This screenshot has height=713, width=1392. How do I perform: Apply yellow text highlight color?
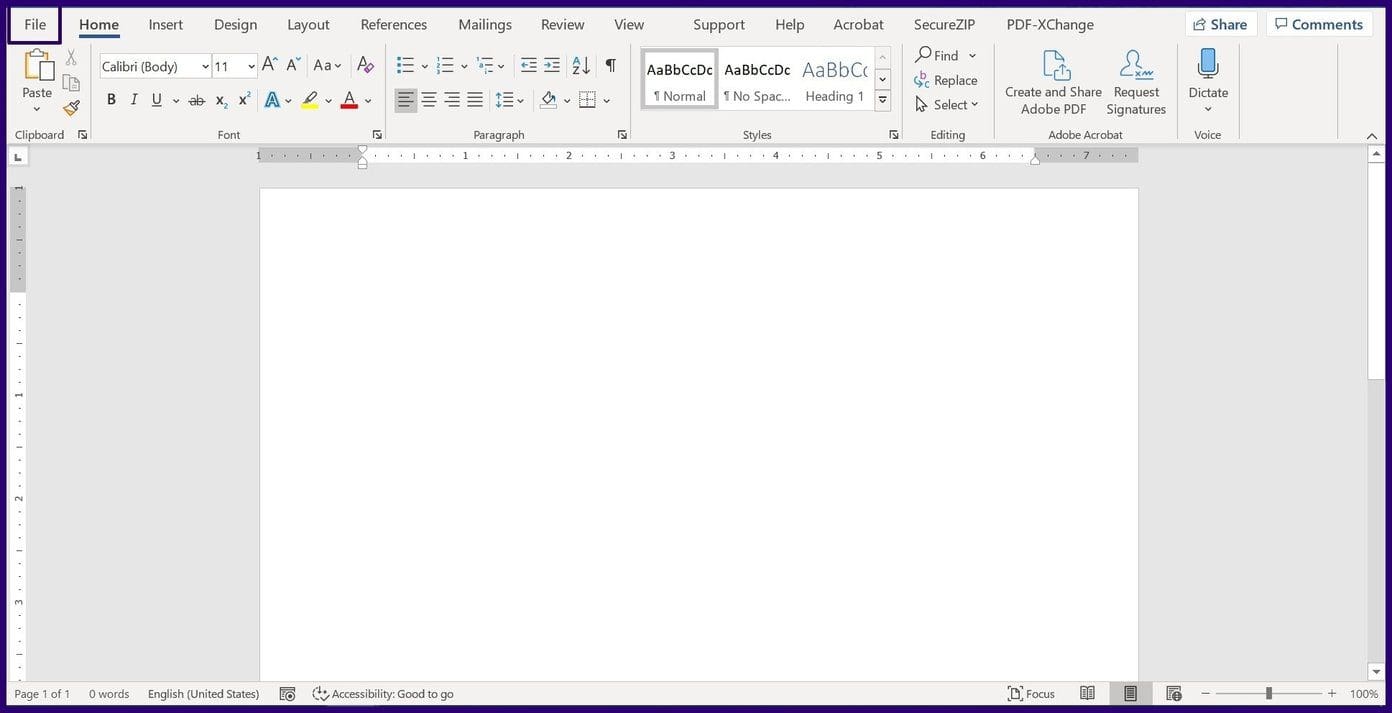tap(310, 100)
